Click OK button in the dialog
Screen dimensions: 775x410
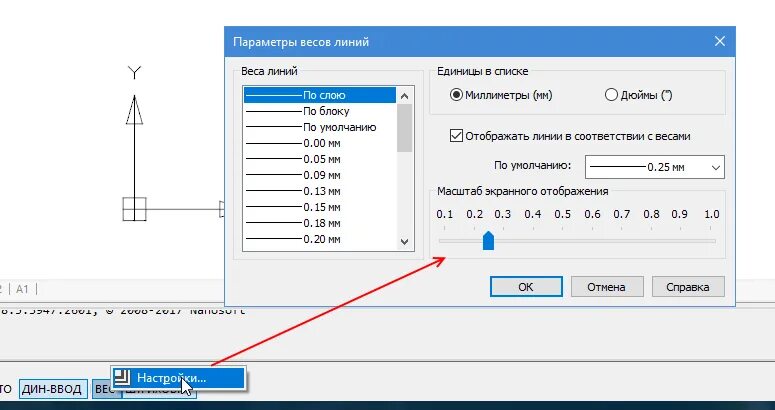(526, 287)
